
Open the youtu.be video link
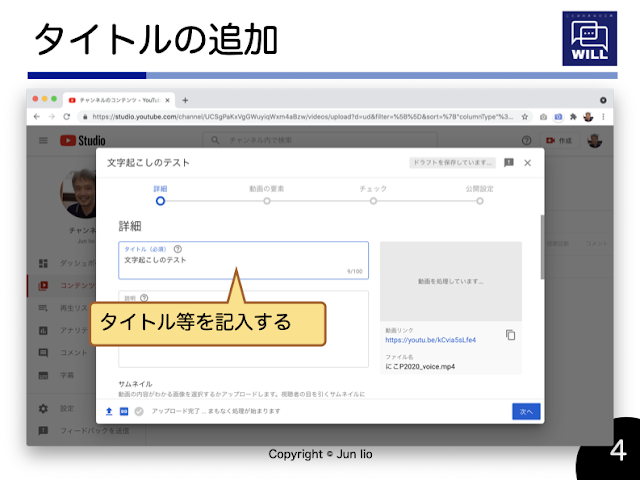point(431,340)
